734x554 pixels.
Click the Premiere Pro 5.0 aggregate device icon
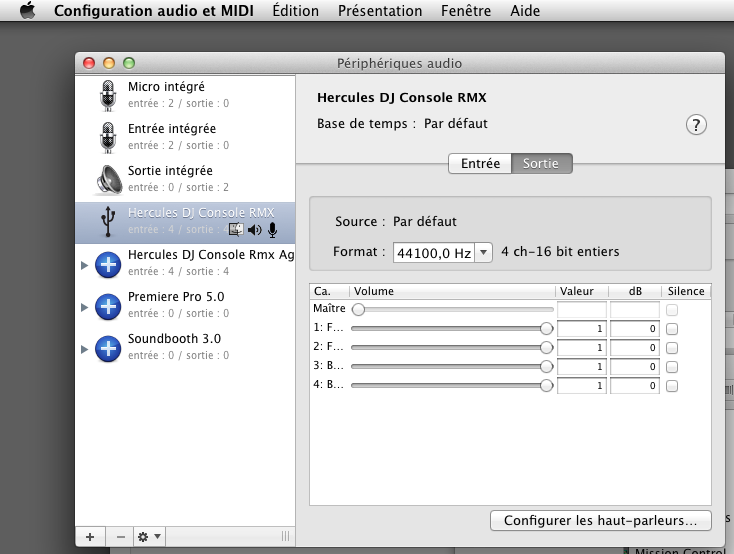click(108, 307)
